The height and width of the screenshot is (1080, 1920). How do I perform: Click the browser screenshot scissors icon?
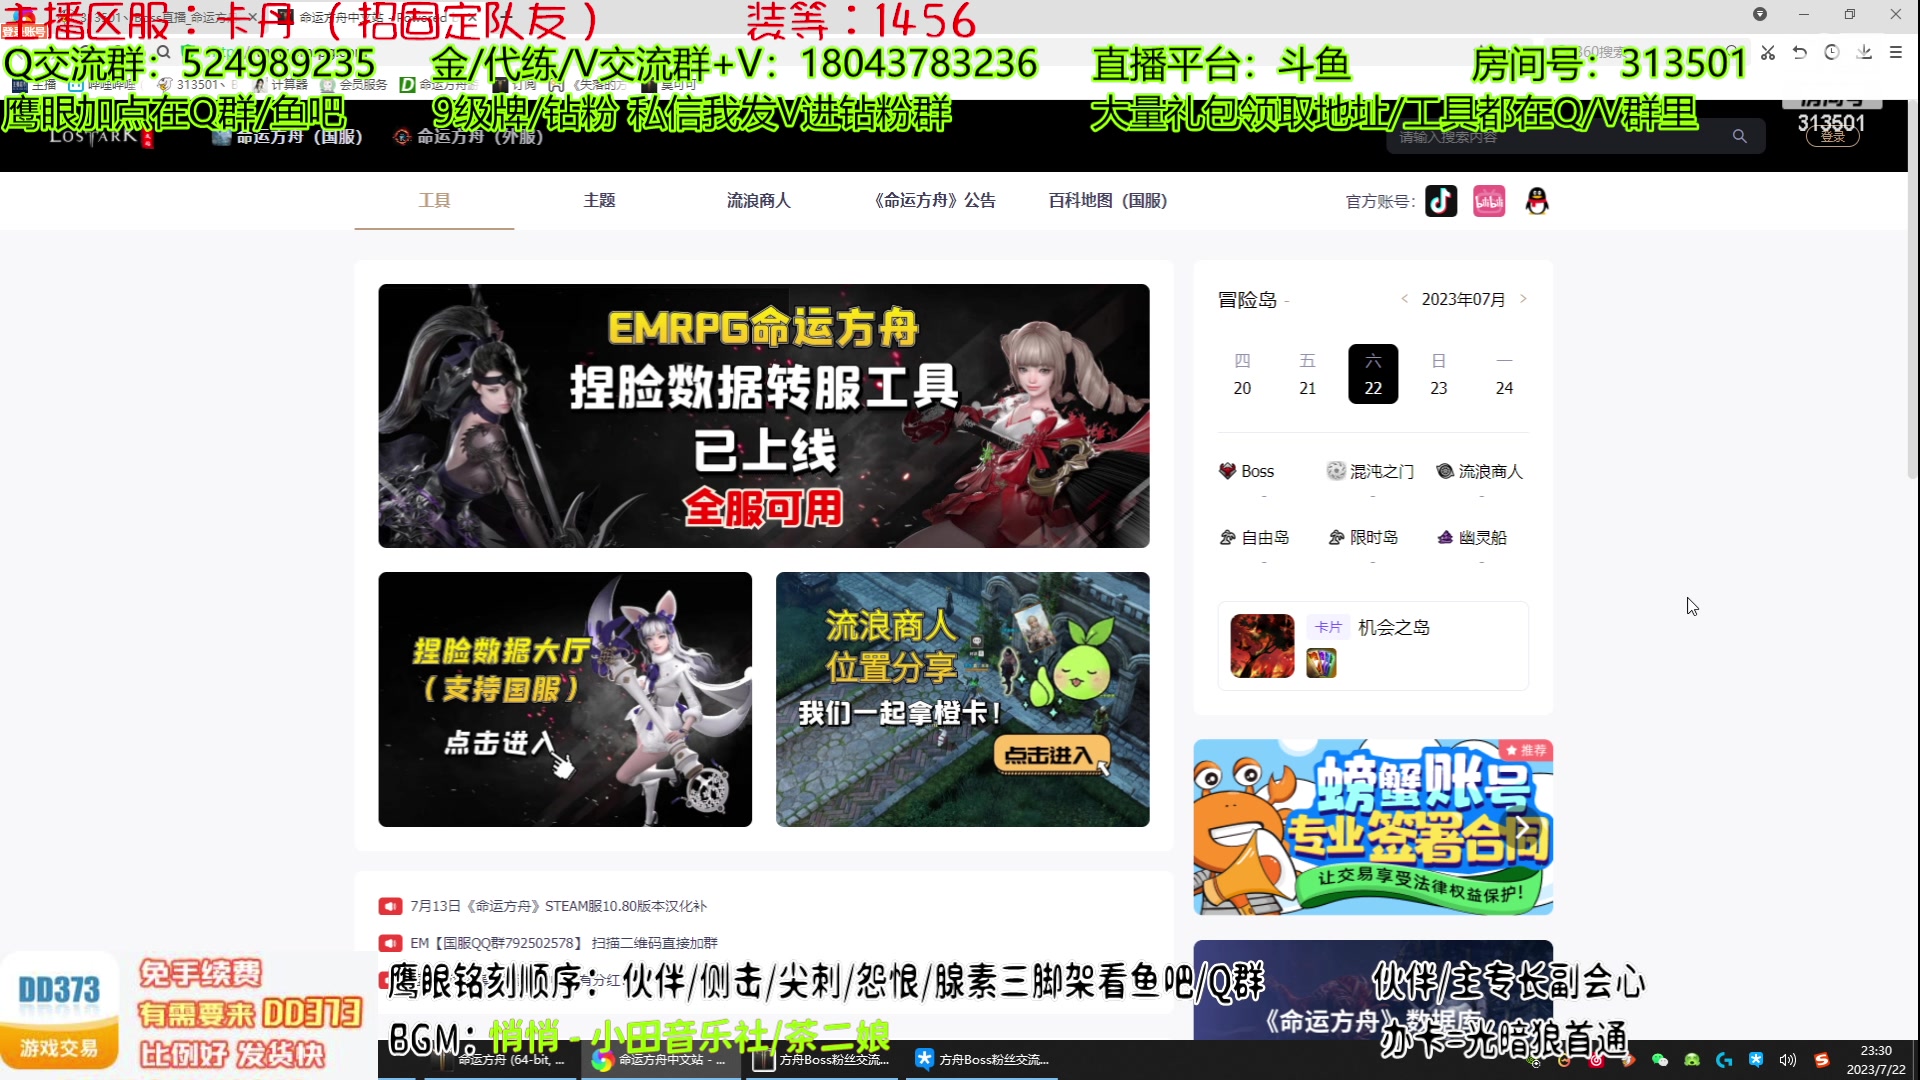1768,53
